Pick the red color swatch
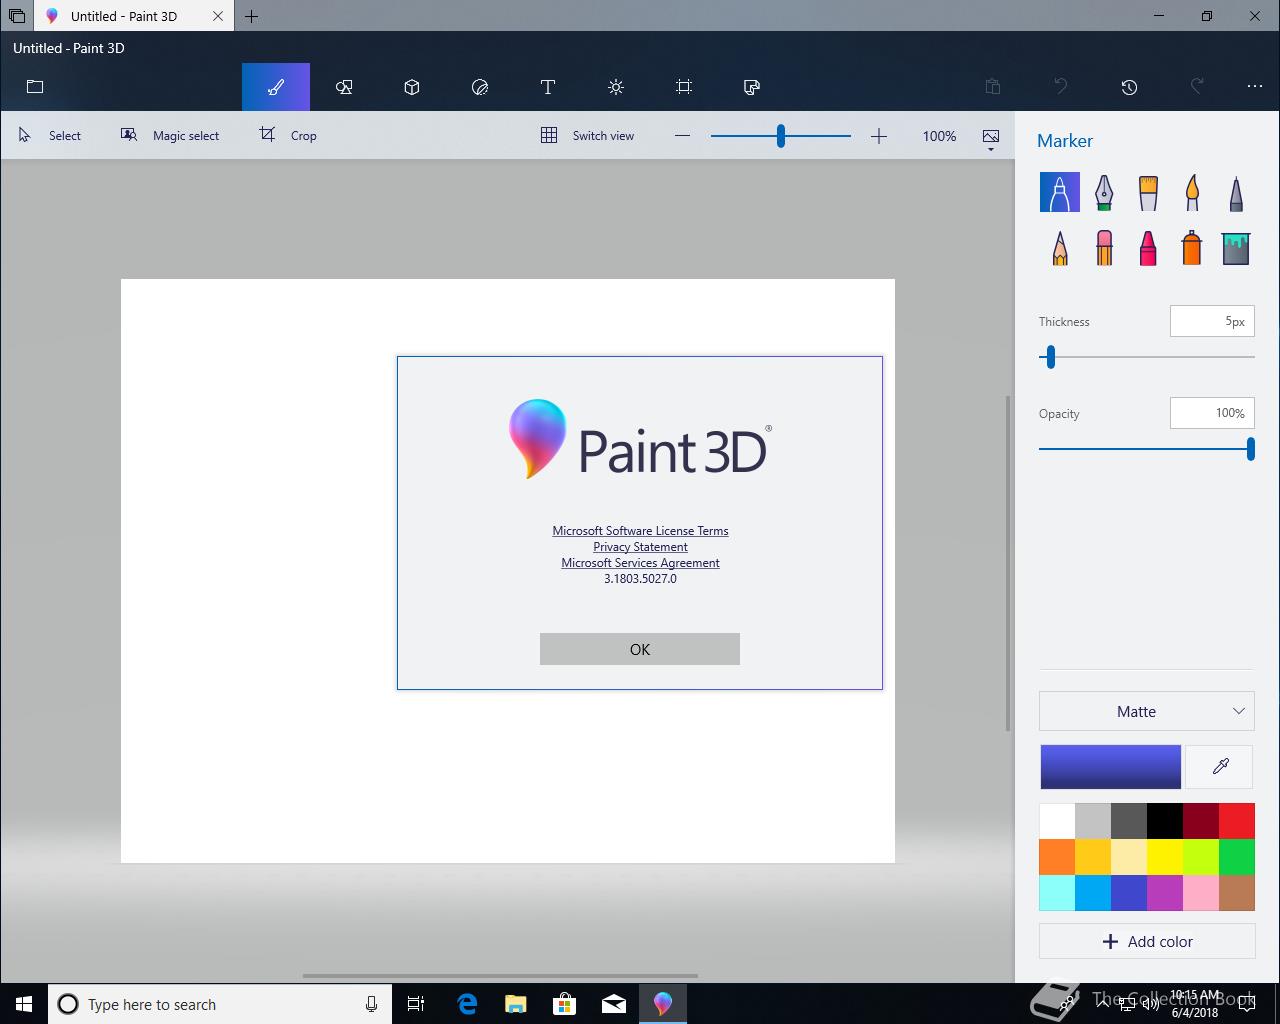 point(1237,821)
